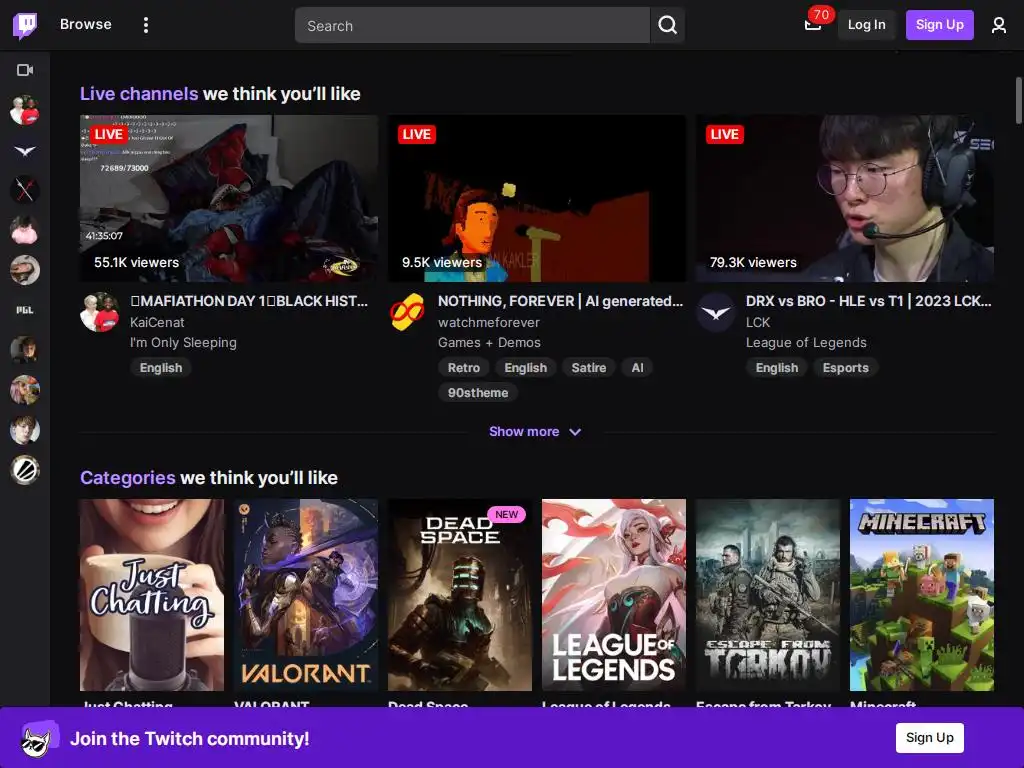Open Minecraft category cover

[x=922, y=595]
